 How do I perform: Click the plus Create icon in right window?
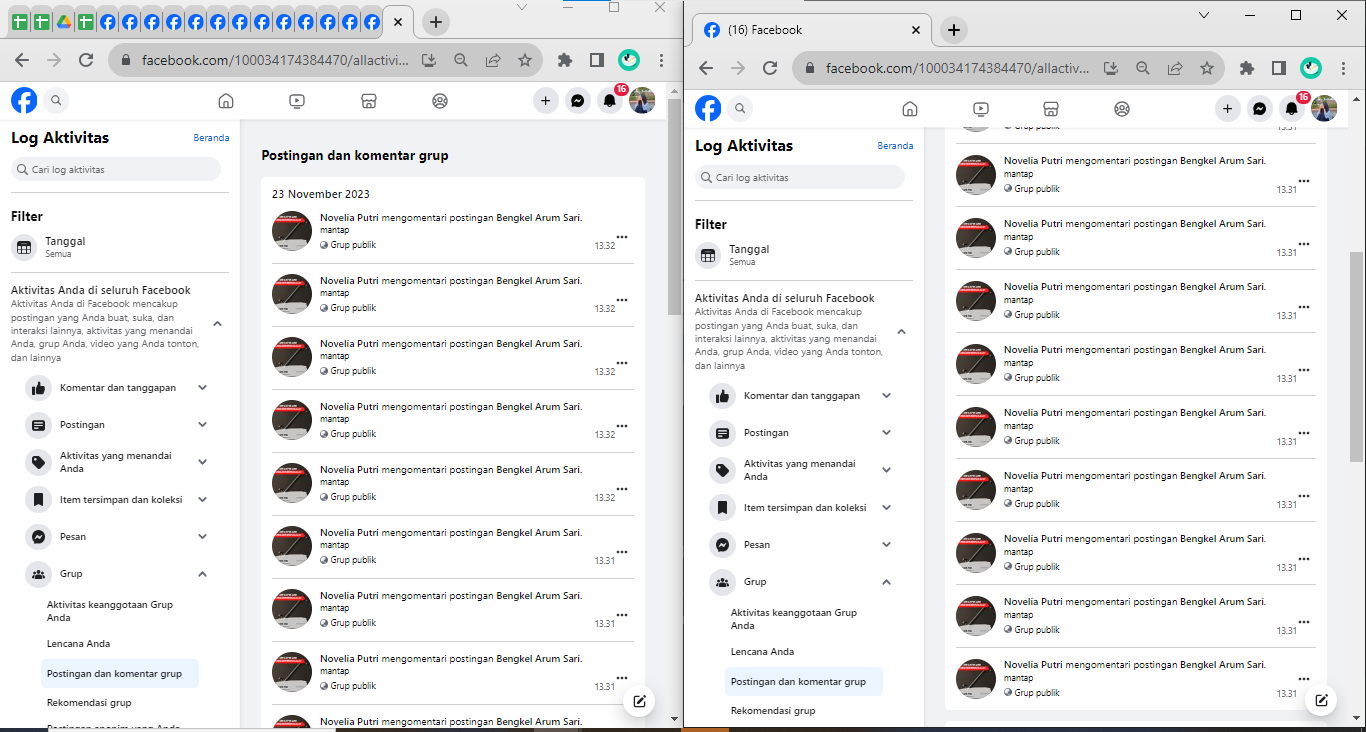(1228, 108)
